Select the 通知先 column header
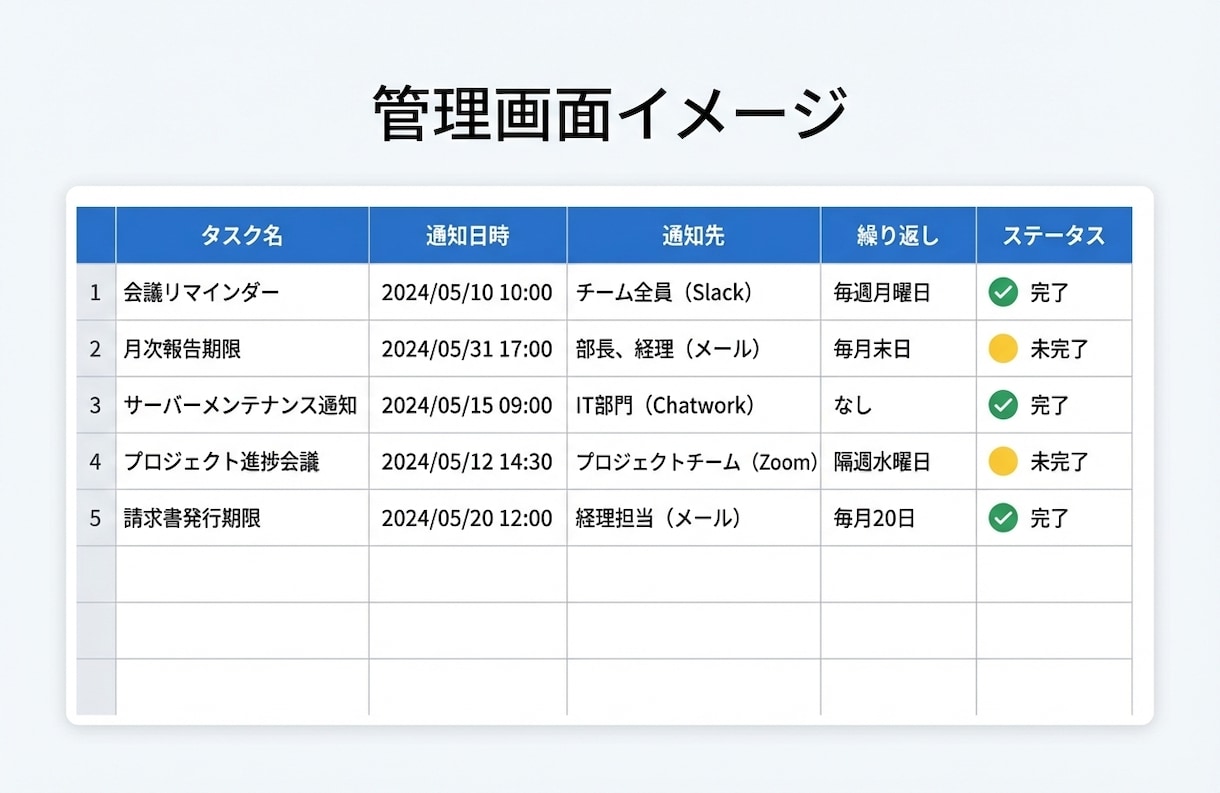The width and height of the screenshot is (1220, 793). tap(694, 235)
